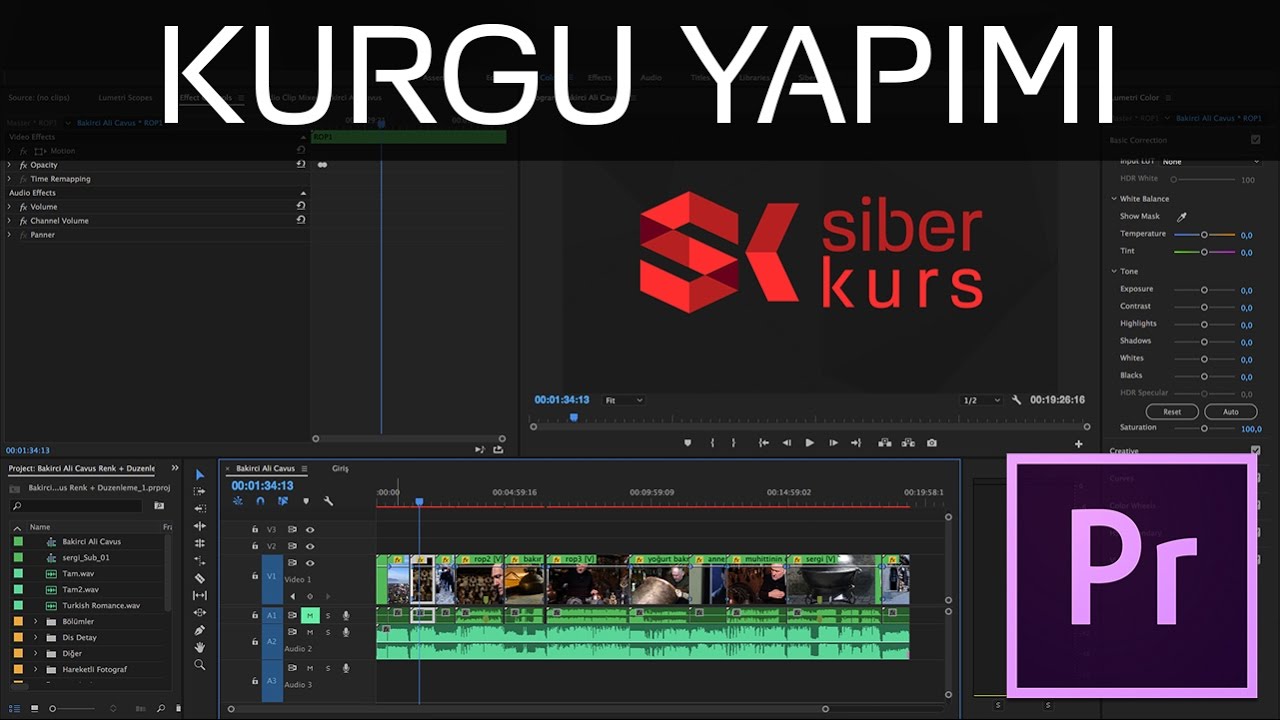The image size is (1280, 720).
Task: Reset the Opacity effect
Action: click(x=301, y=164)
